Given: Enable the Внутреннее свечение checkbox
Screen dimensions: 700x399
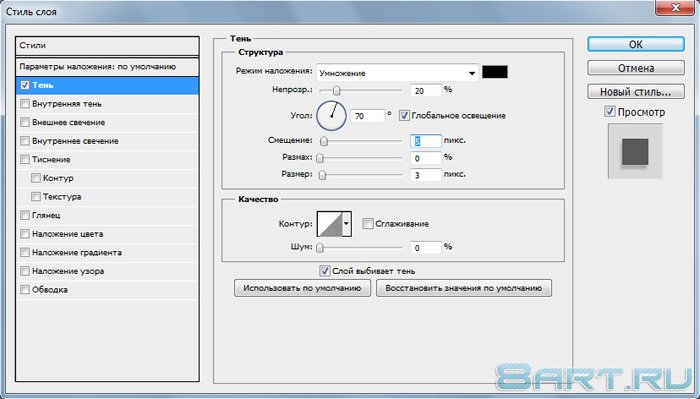Looking at the screenshot, I should click(x=25, y=141).
